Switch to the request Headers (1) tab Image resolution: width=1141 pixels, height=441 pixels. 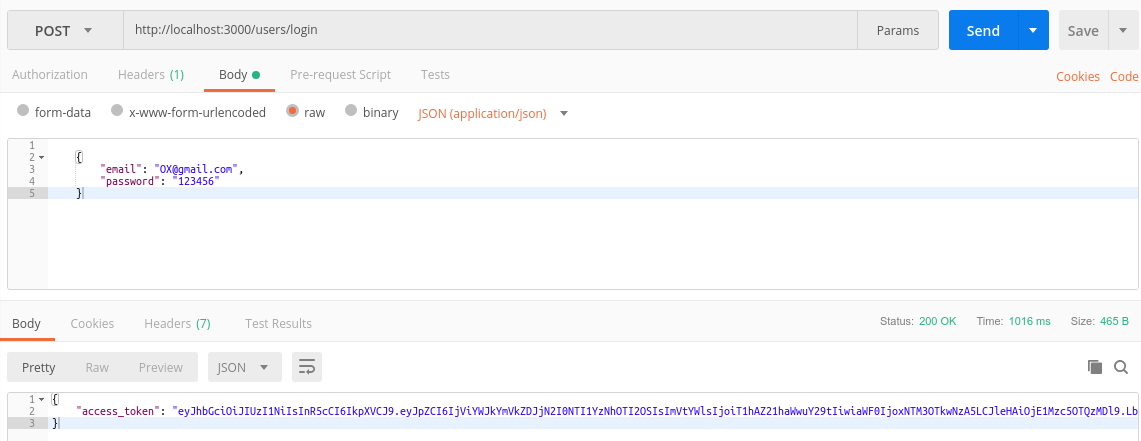pos(151,74)
